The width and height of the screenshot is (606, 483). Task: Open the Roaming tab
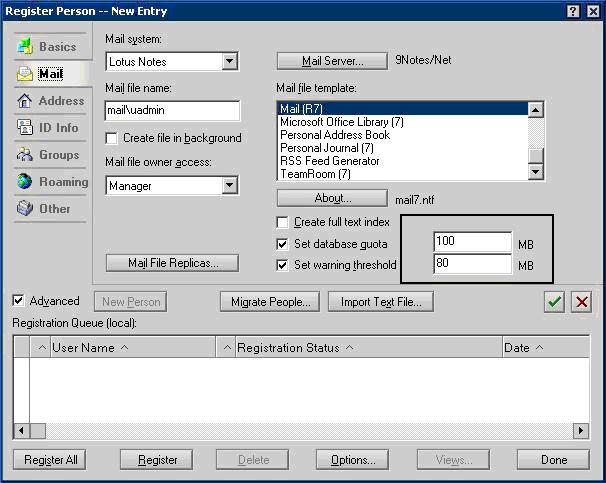pos(52,182)
